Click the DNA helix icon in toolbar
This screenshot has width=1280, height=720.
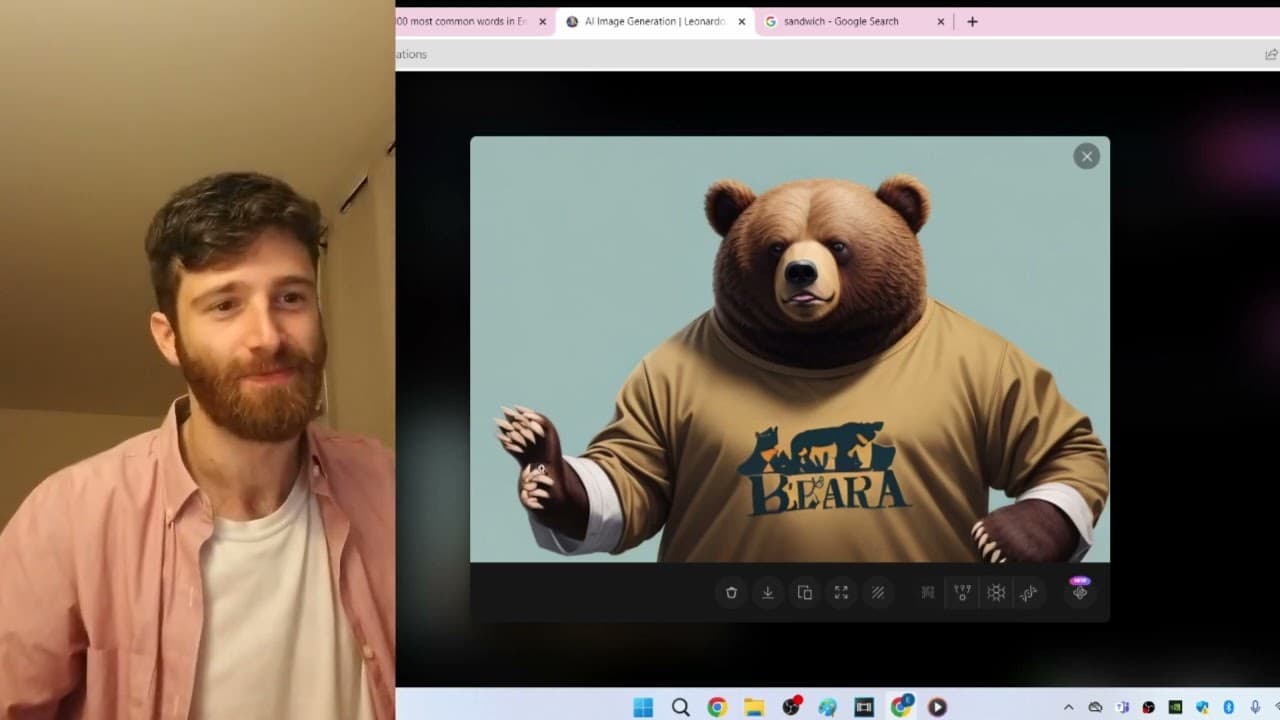click(1029, 593)
